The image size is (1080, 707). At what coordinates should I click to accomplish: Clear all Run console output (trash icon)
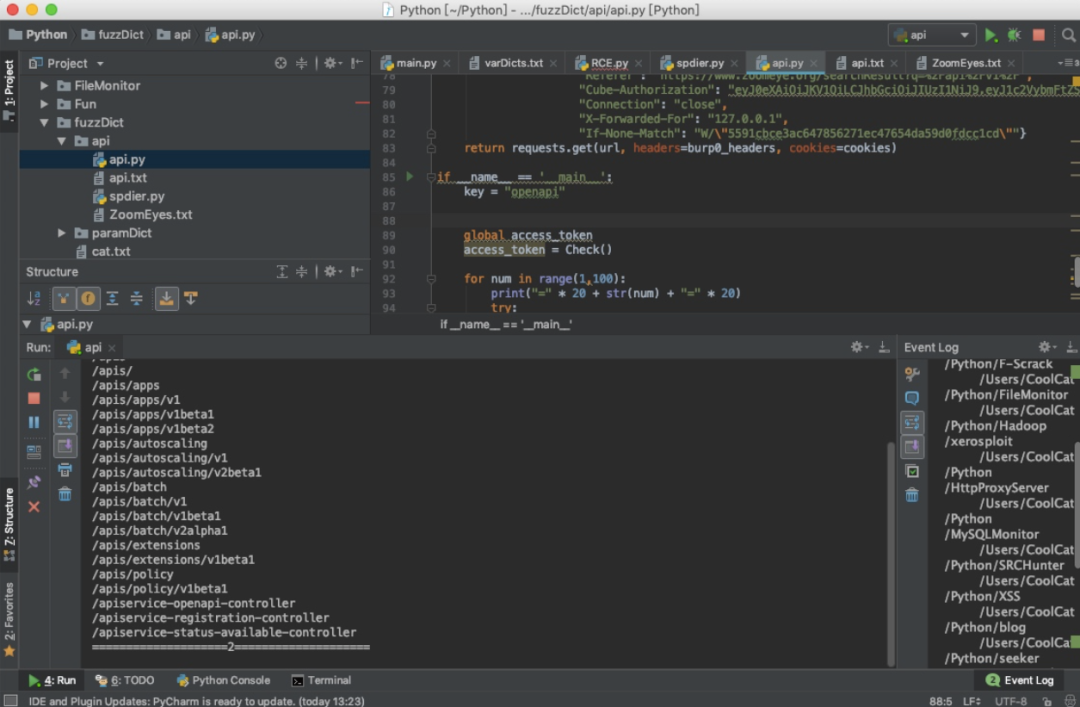pyautogui.click(x=65, y=494)
